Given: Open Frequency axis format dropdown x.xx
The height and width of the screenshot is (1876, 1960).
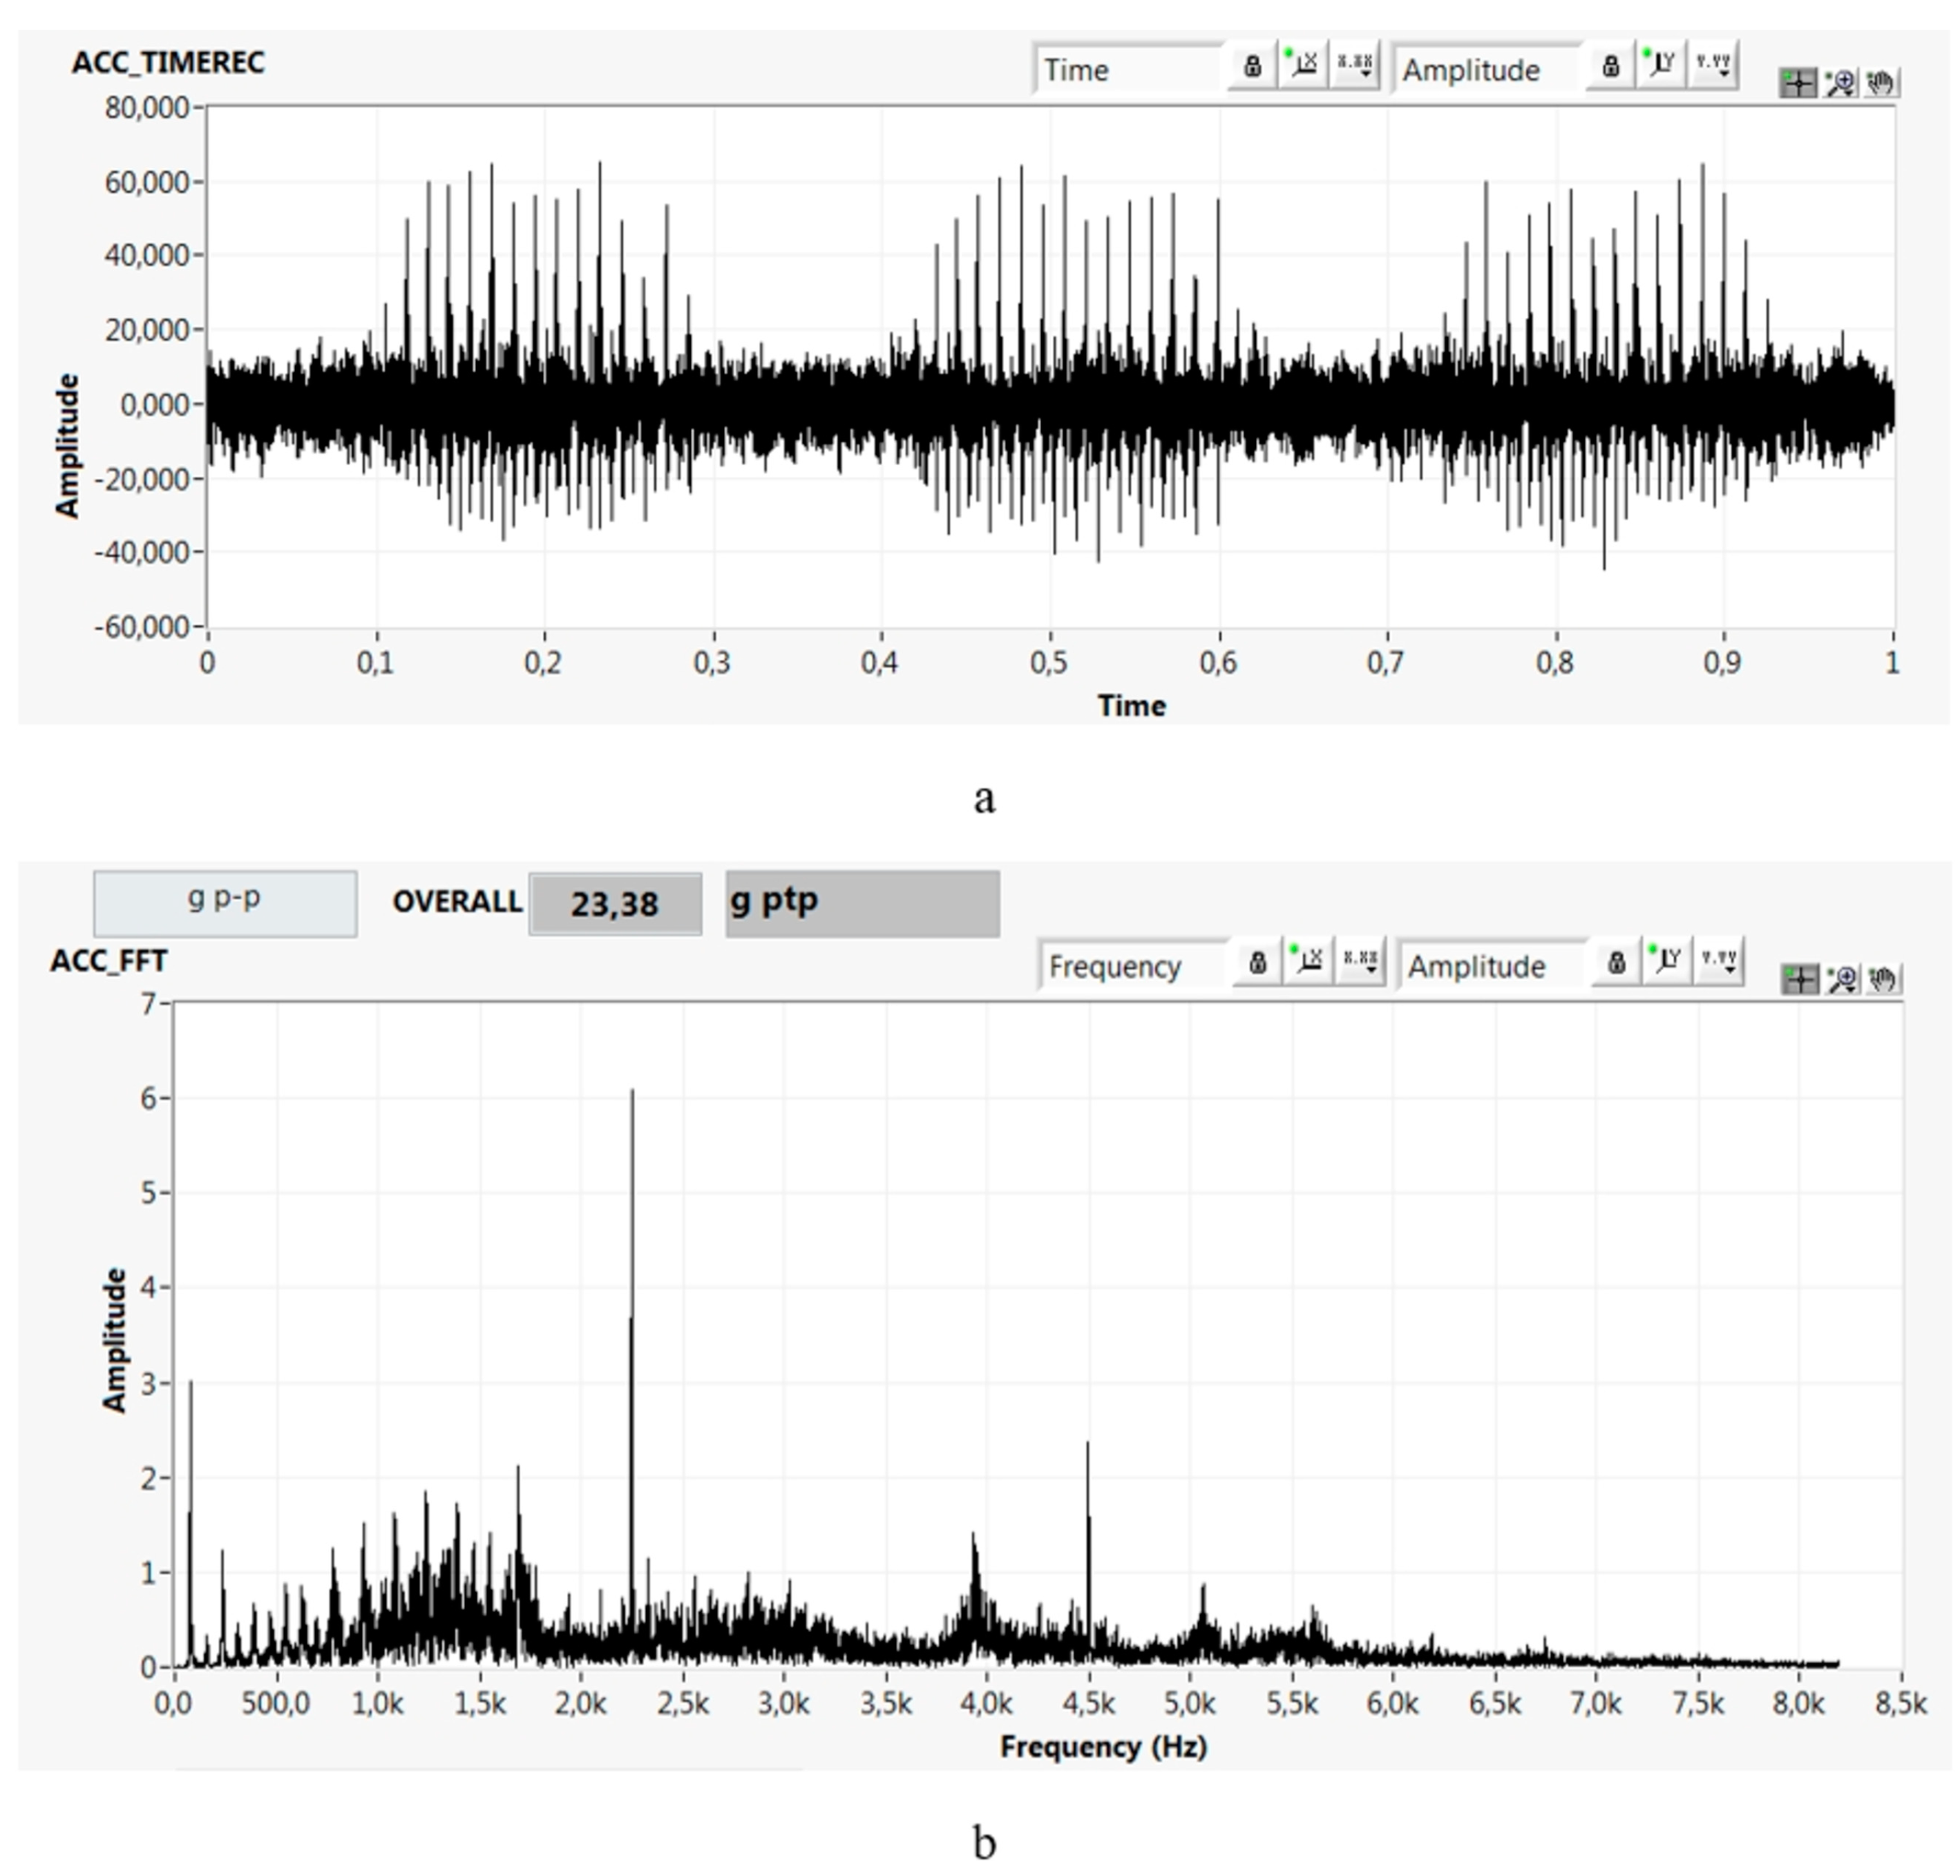Looking at the screenshot, I should pyautogui.click(x=1361, y=962).
